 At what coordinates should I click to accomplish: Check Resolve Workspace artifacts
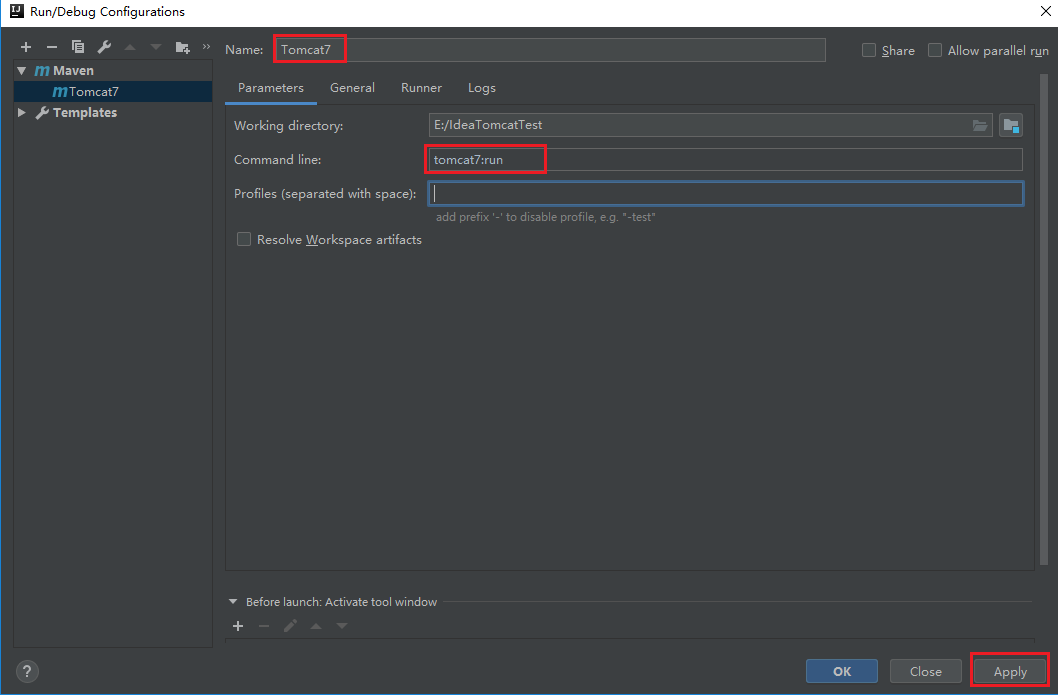click(244, 240)
